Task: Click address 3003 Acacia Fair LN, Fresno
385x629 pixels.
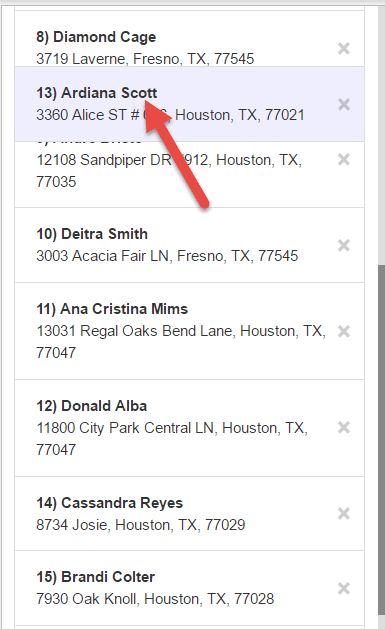Action: 167,256
